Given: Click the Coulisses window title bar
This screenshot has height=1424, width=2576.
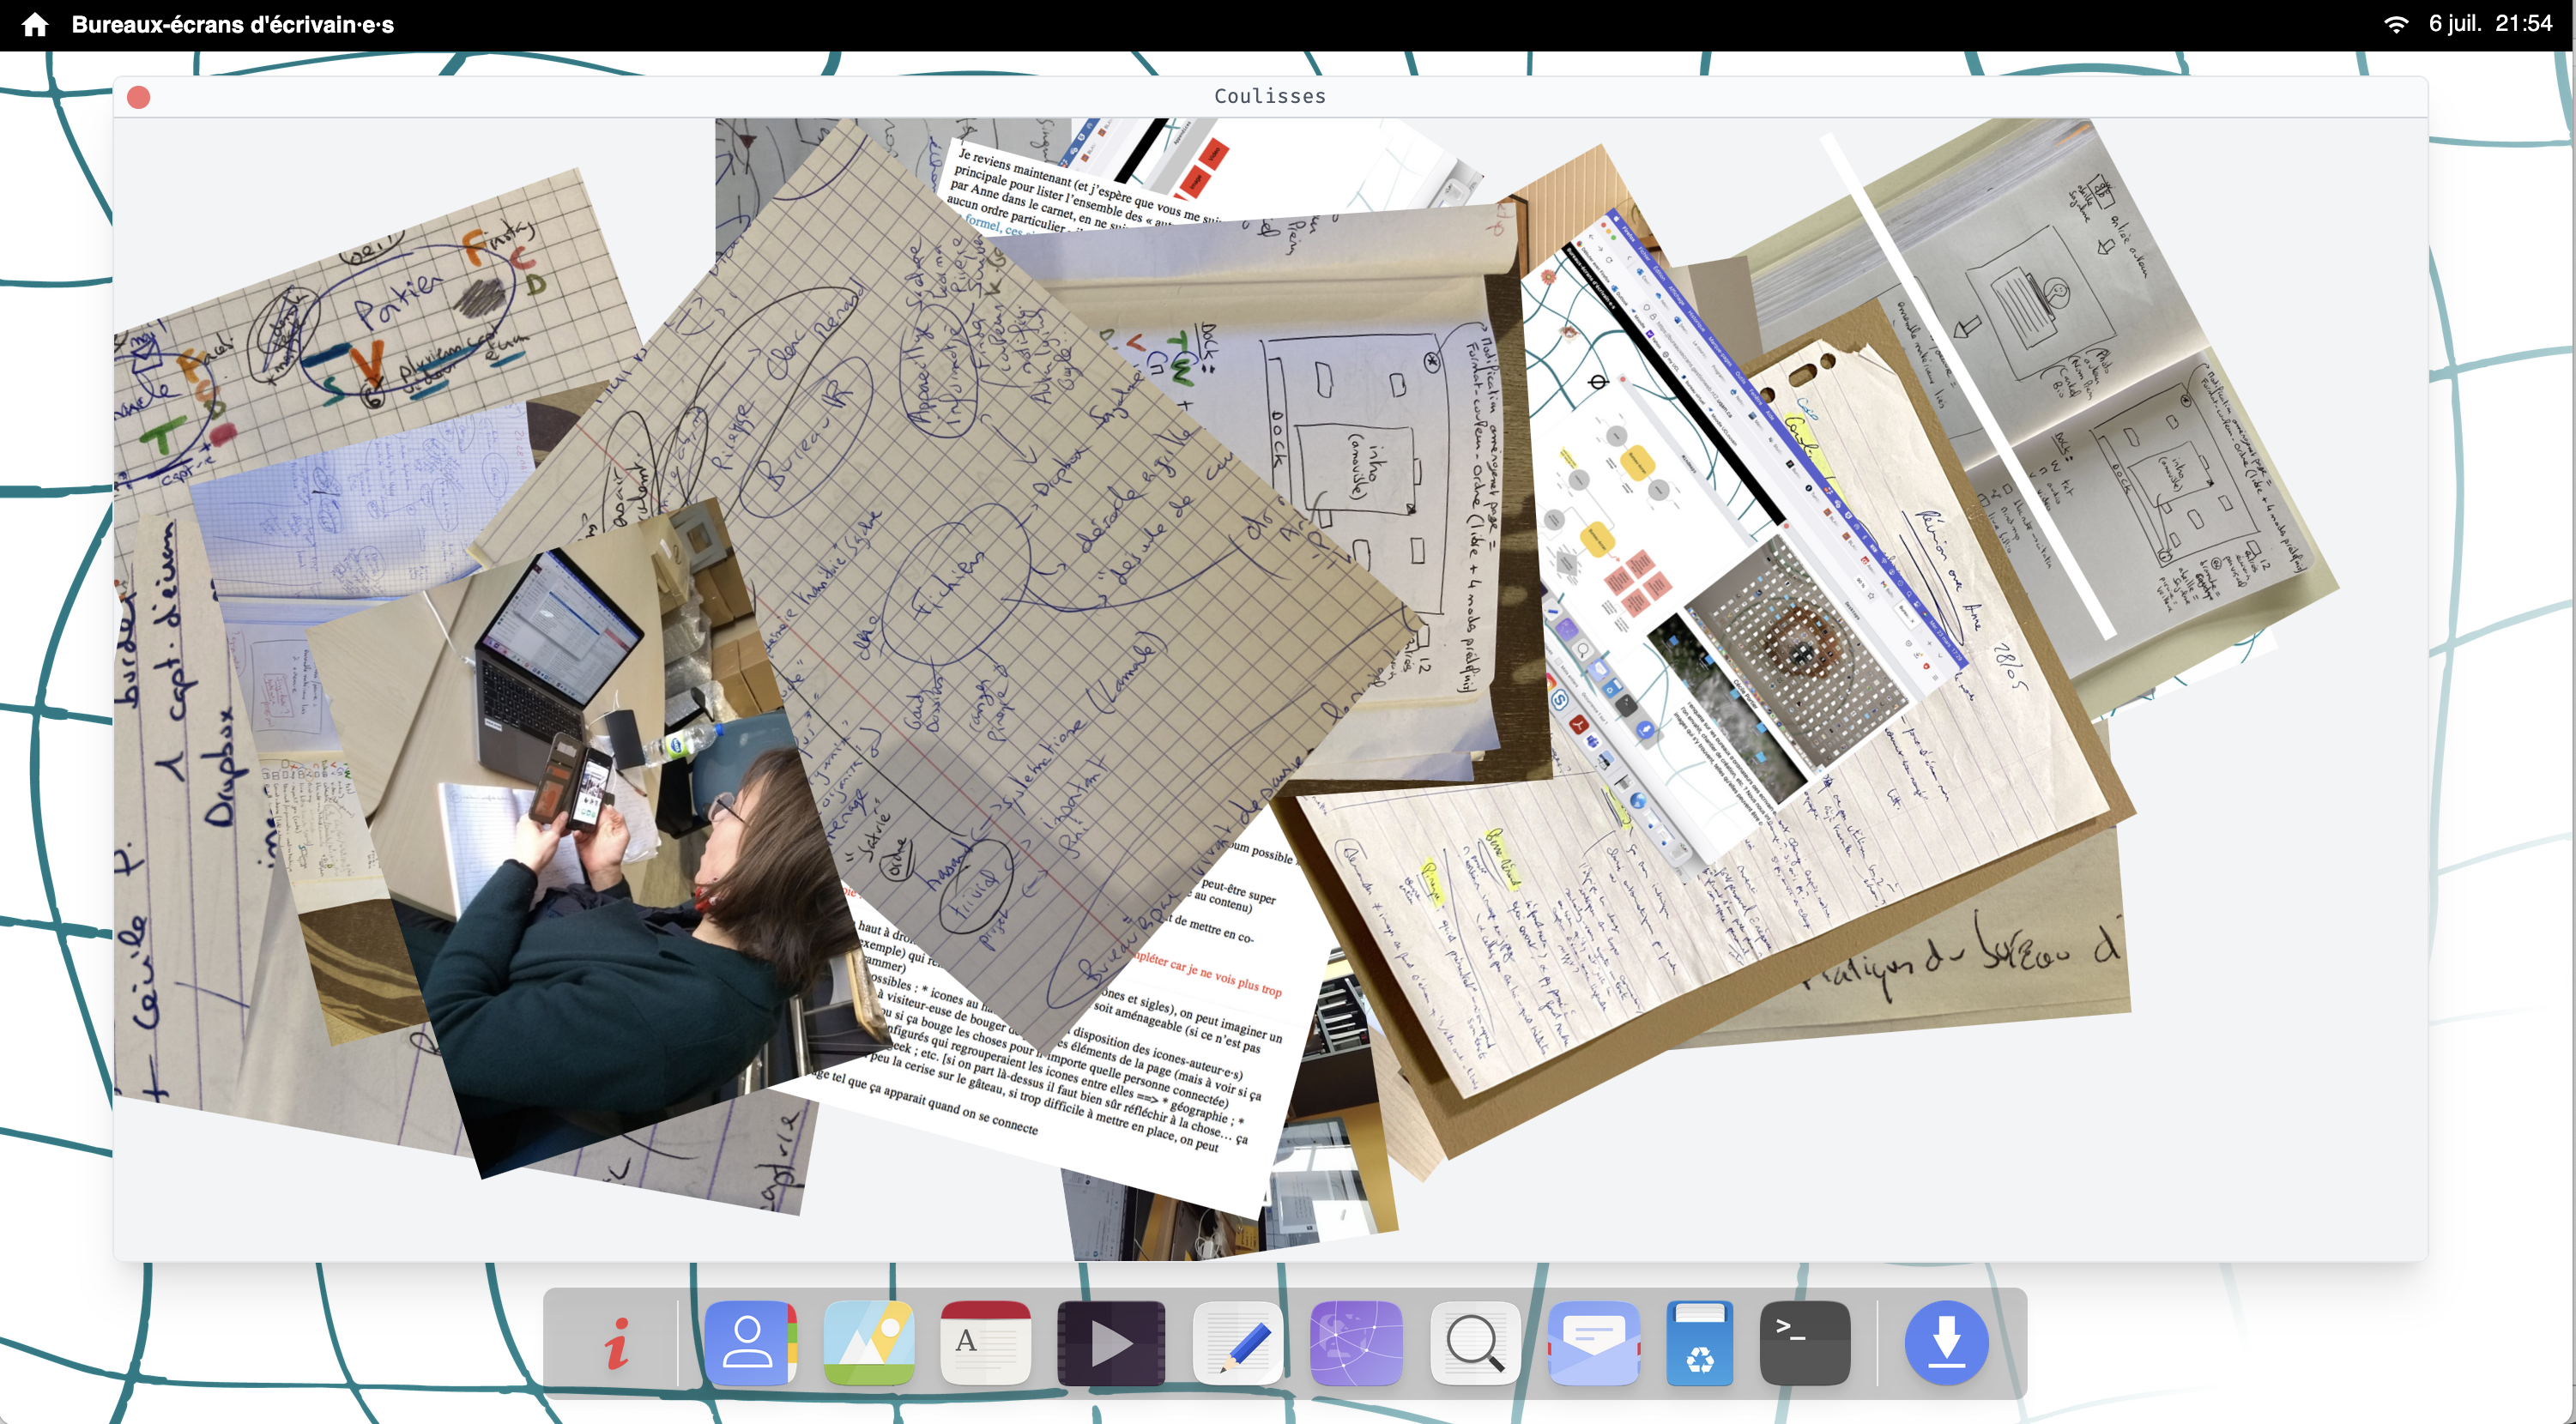Looking at the screenshot, I should pyautogui.click(x=1269, y=96).
